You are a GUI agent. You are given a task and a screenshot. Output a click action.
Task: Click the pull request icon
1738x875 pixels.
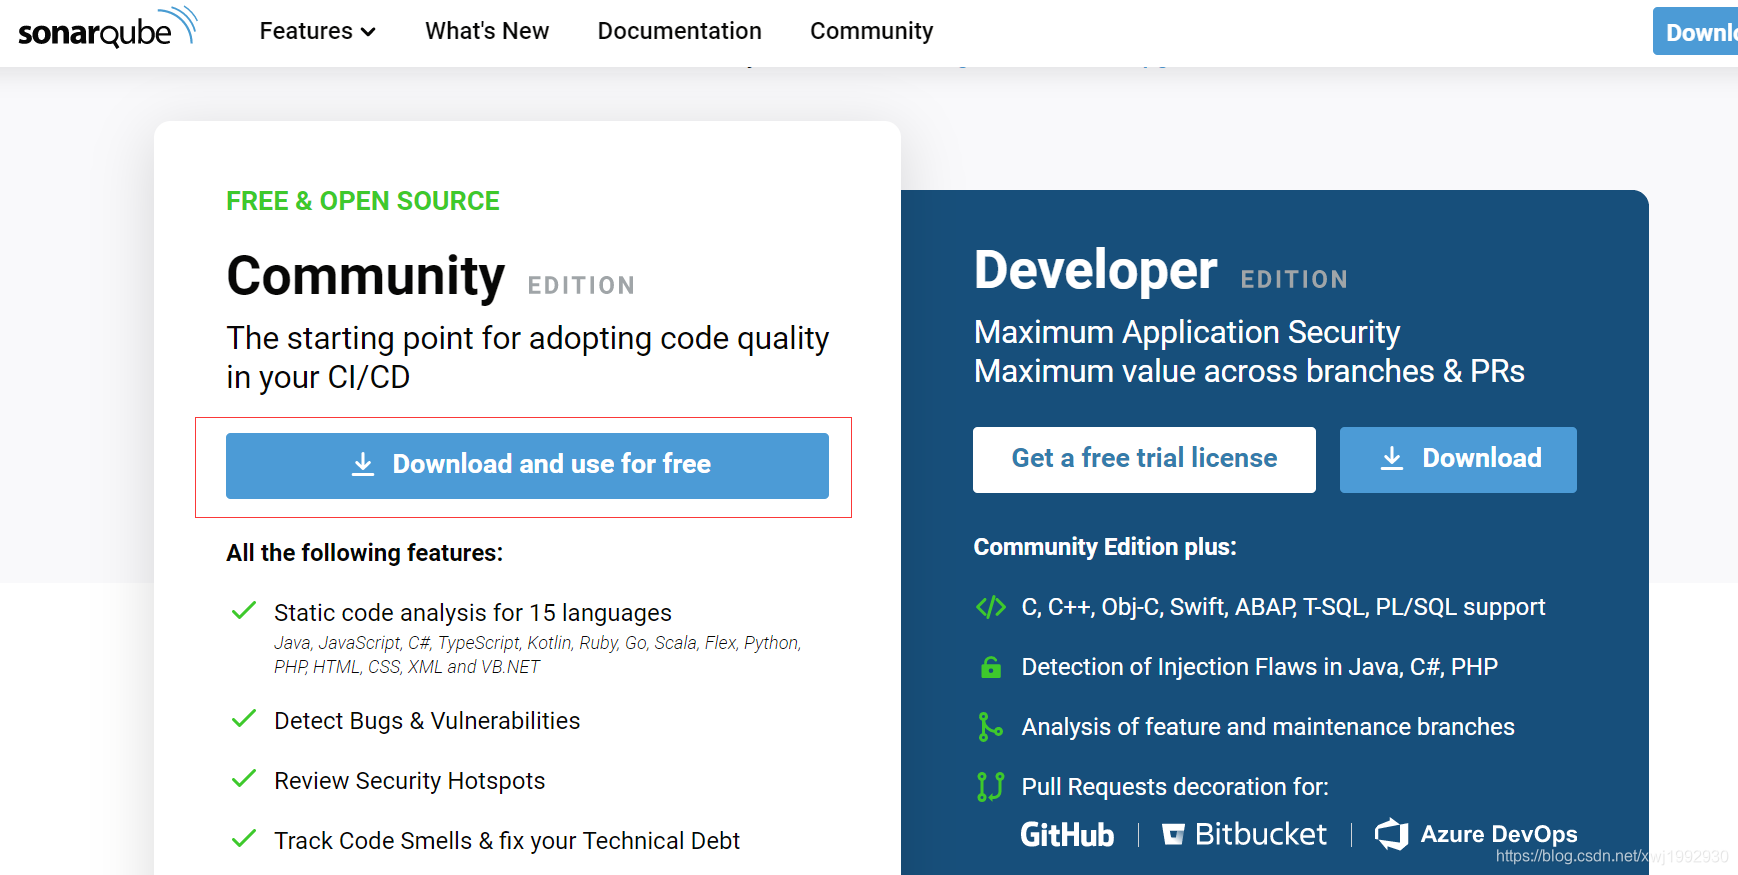(x=990, y=787)
